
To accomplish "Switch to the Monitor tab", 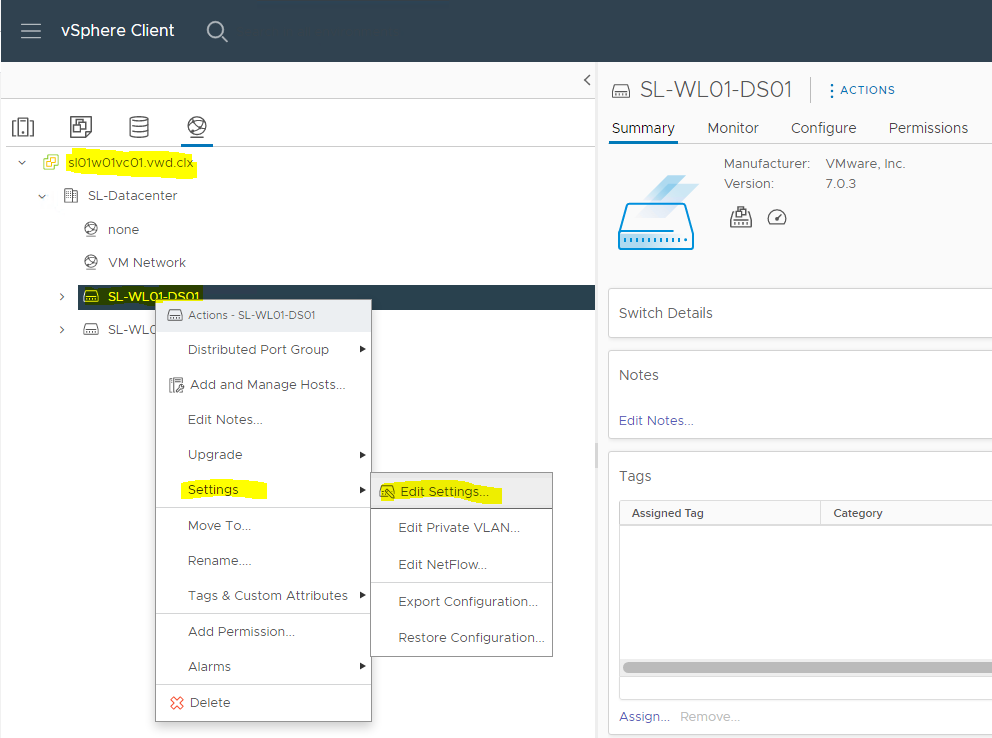I will 733,128.
